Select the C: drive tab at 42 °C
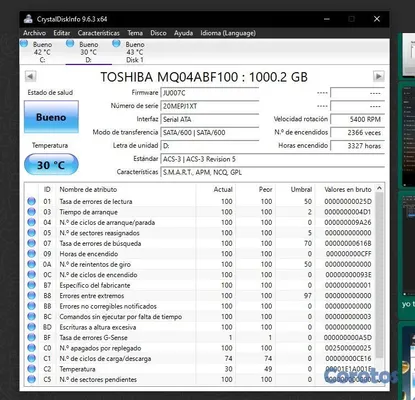Viewport: 415px width, 400px height. 42,52
